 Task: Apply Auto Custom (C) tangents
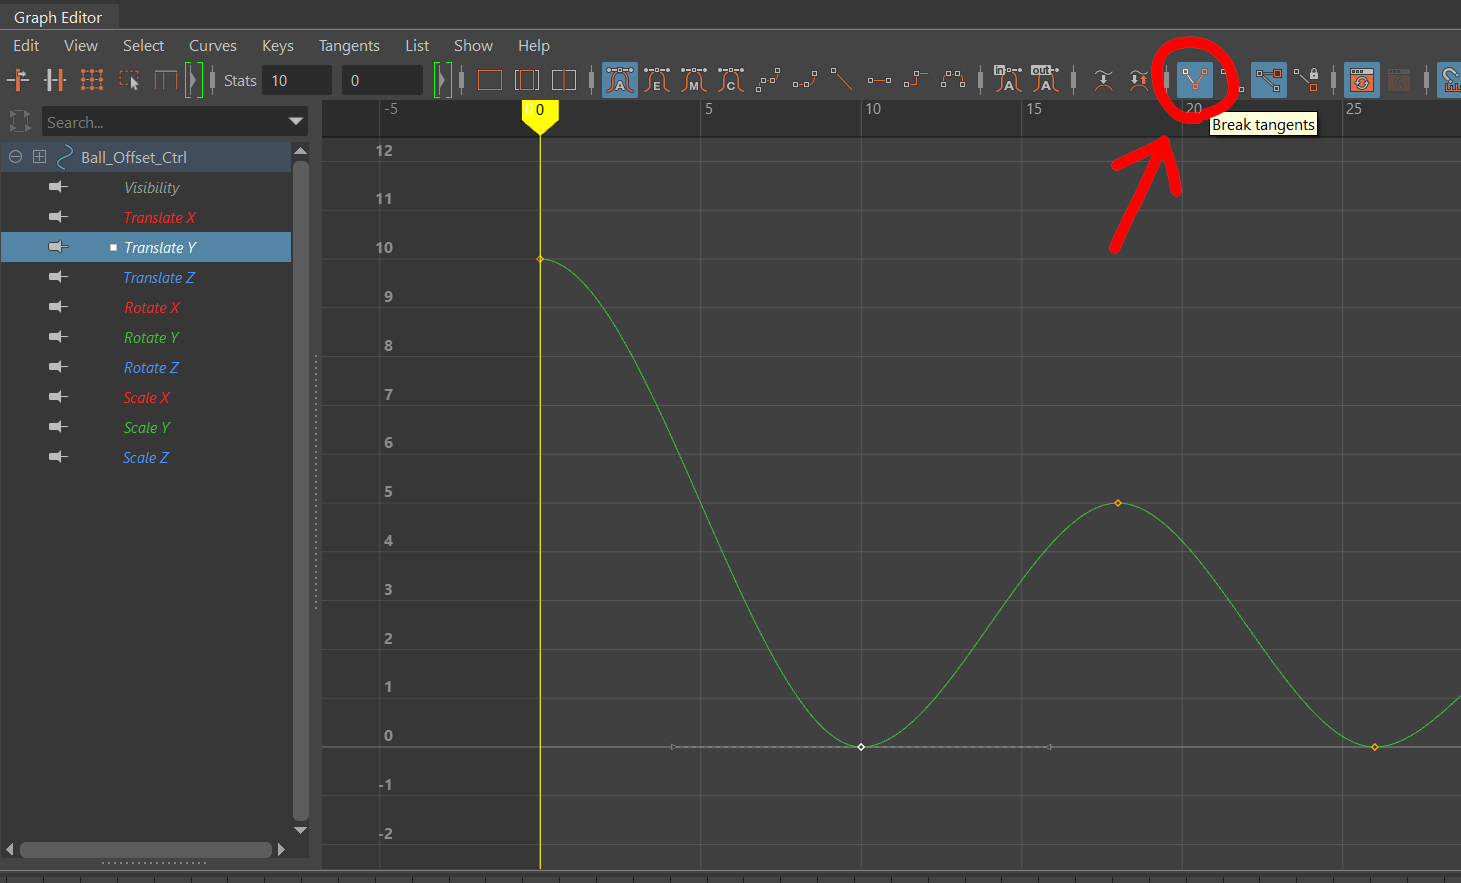(731, 80)
